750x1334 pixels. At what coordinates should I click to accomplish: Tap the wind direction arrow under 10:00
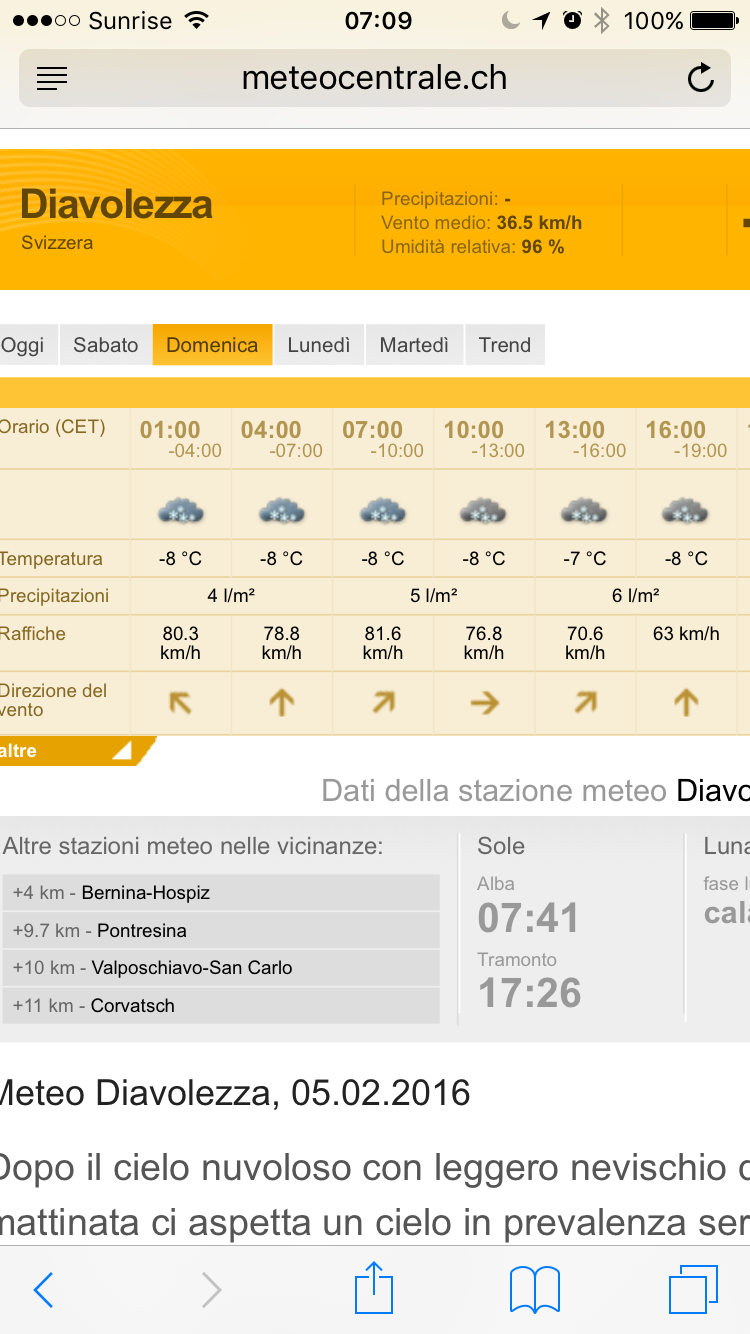tap(484, 704)
